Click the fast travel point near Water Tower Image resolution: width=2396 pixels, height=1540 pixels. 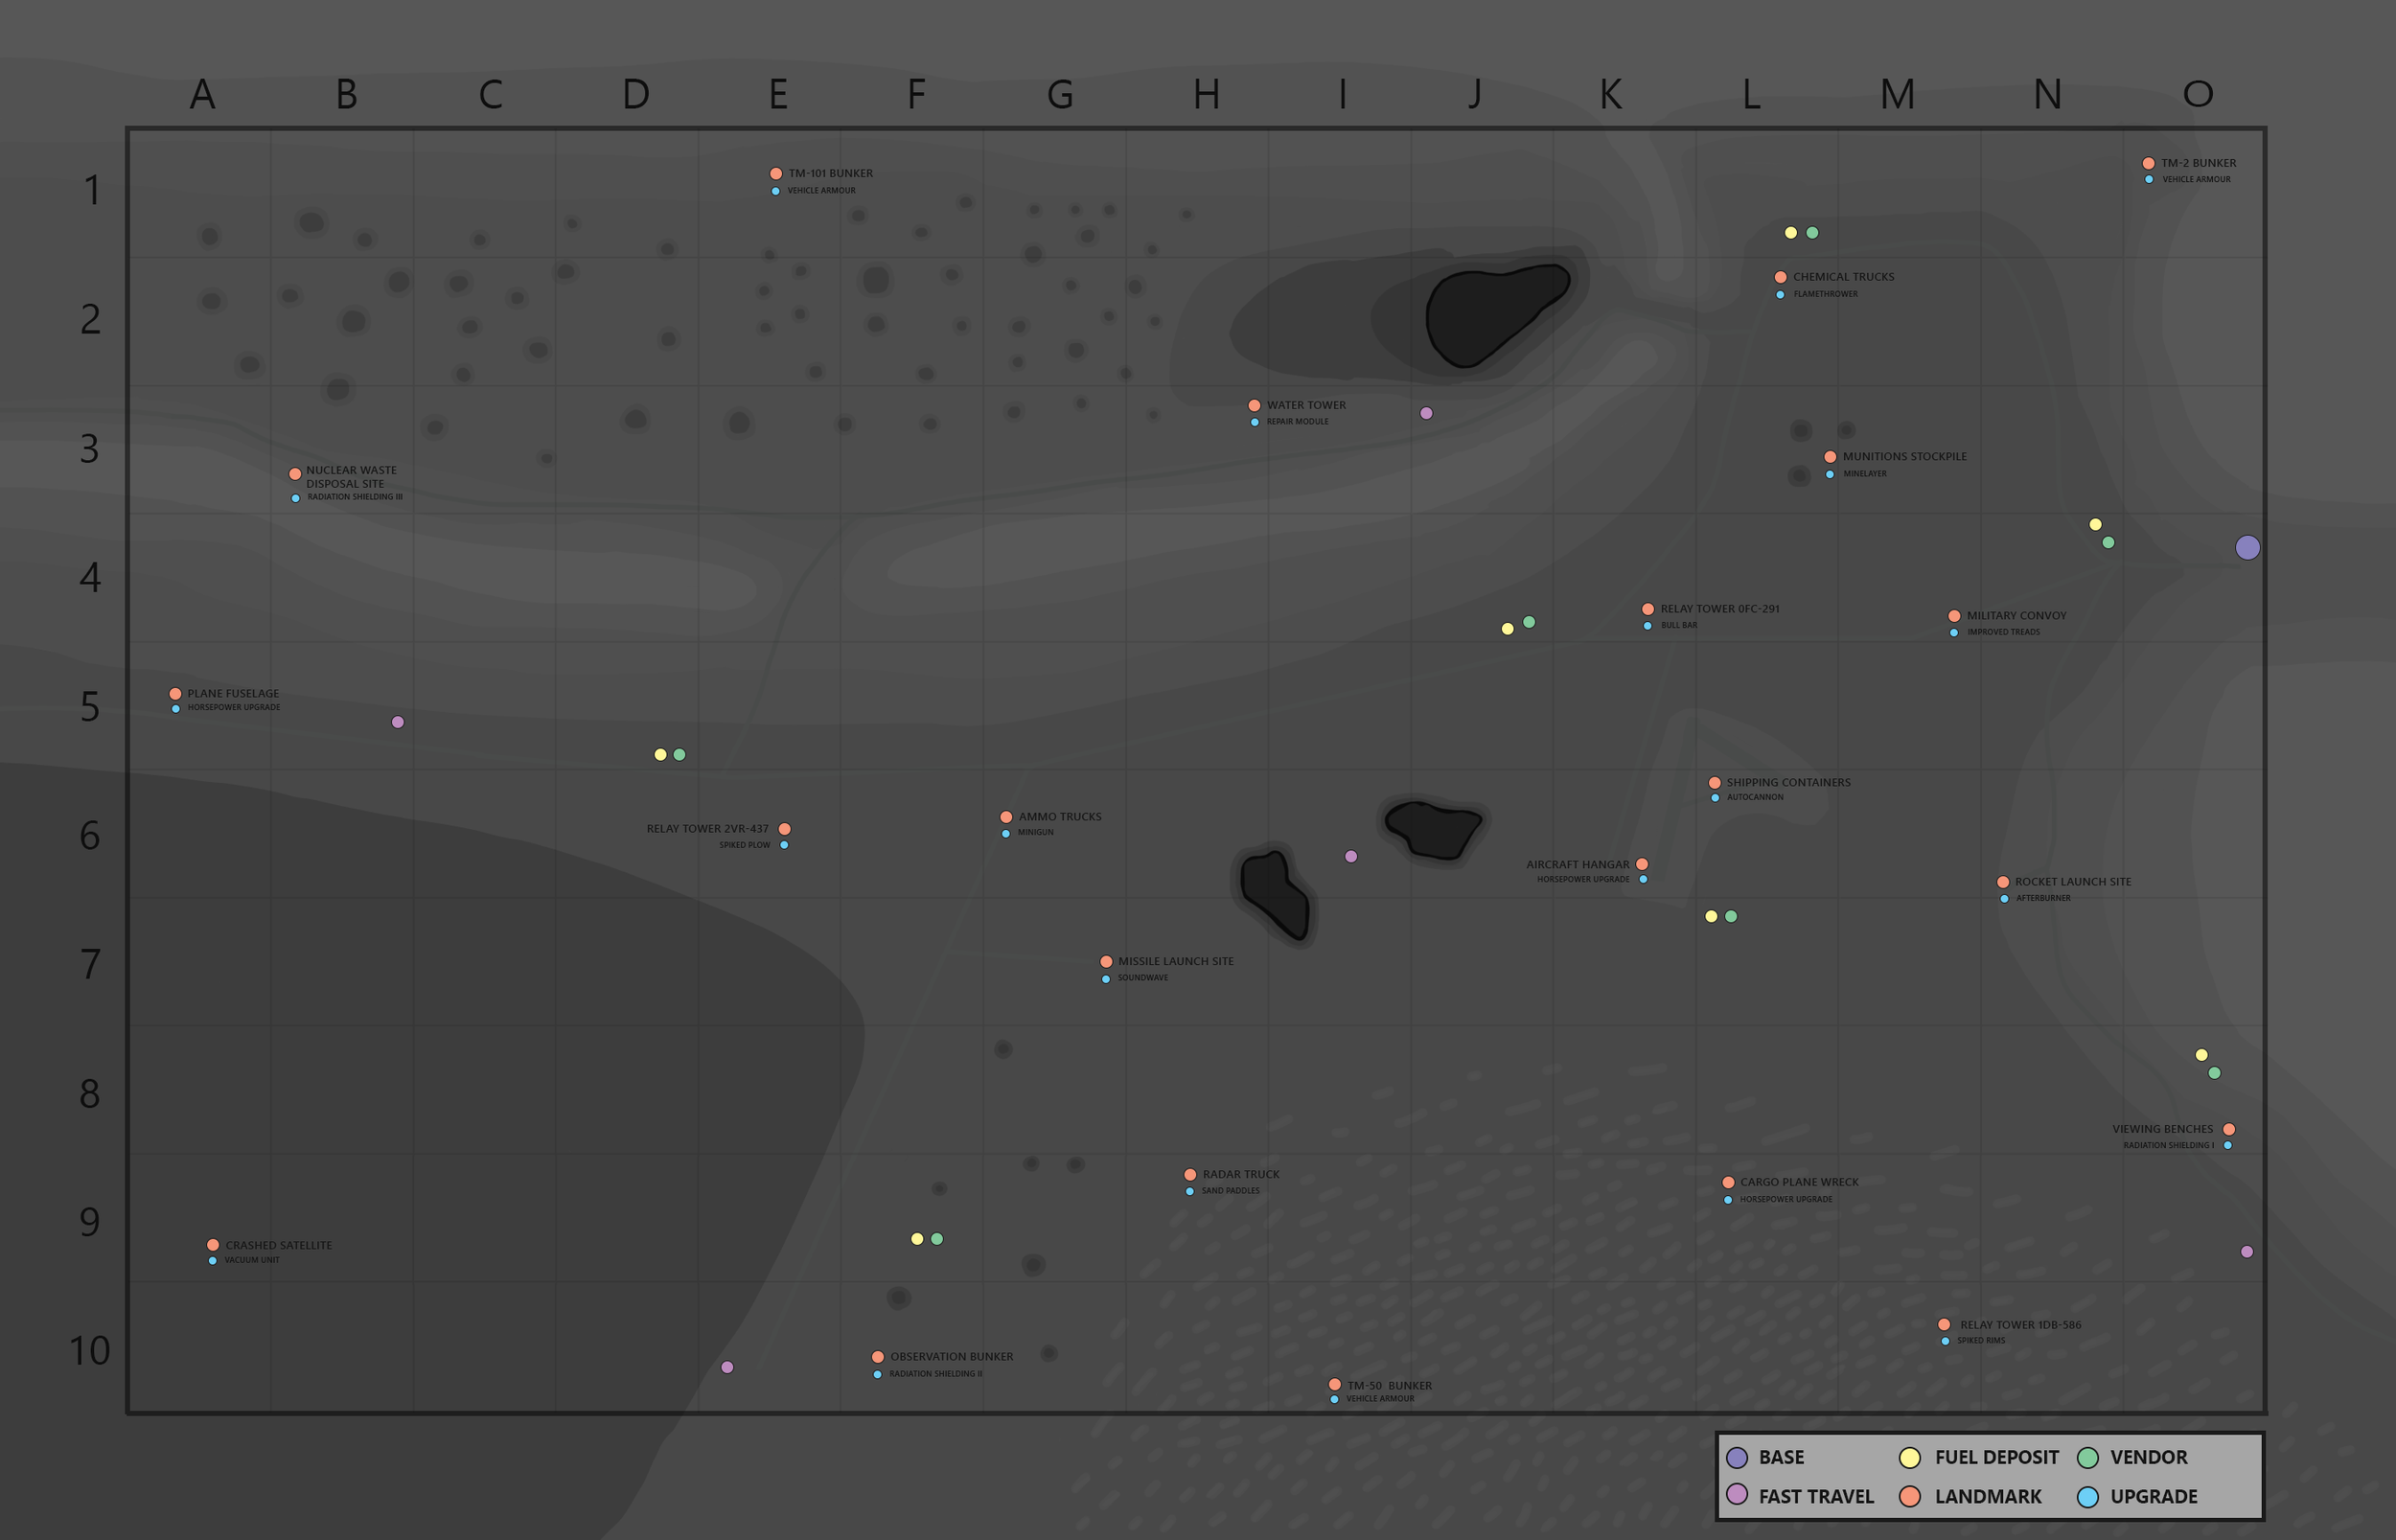1426,413
